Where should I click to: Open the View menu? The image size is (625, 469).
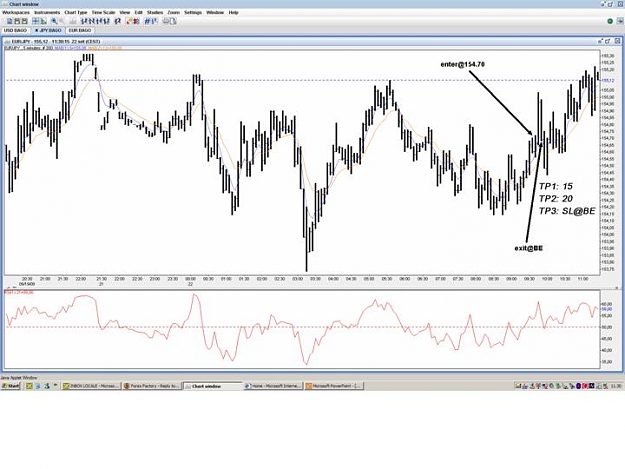point(125,13)
